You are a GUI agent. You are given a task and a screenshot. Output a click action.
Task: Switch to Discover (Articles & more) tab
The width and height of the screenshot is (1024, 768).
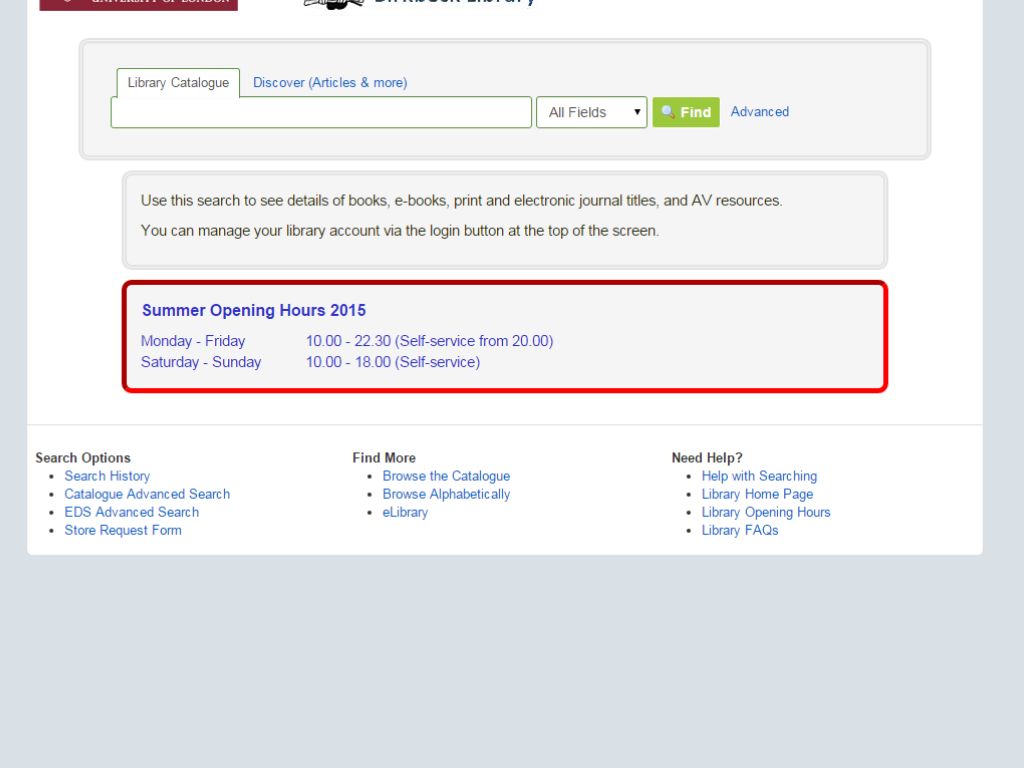[x=330, y=83]
